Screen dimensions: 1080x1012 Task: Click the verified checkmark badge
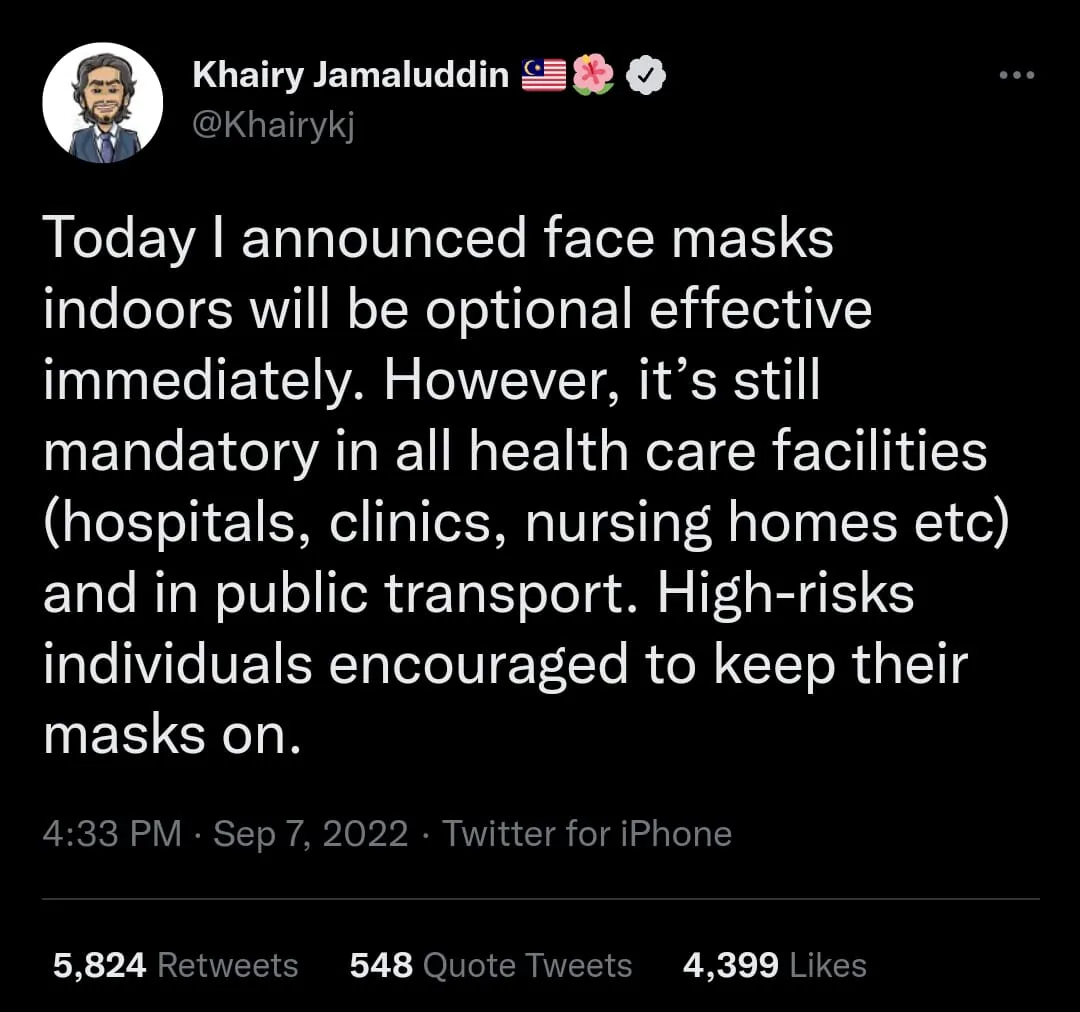click(x=646, y=76)
